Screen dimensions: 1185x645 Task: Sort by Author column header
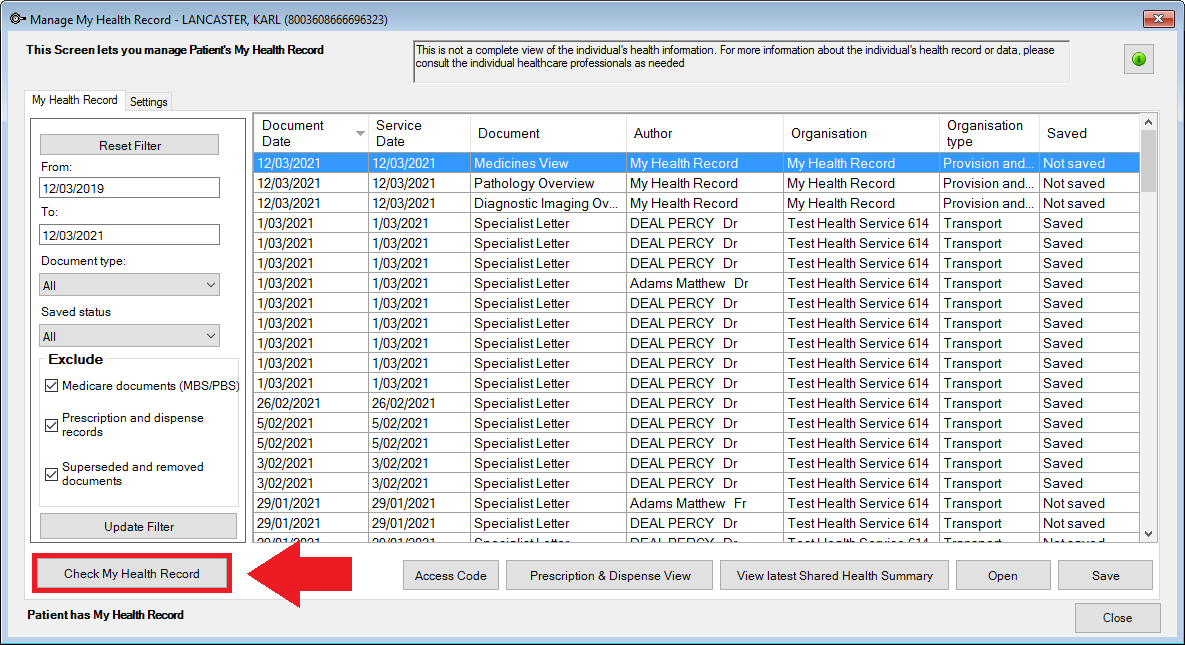pos(704,133)
